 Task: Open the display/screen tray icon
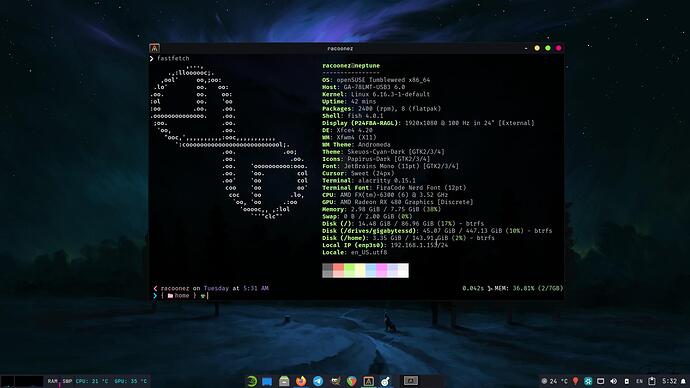pyautogui.click(x=601, y=381)
